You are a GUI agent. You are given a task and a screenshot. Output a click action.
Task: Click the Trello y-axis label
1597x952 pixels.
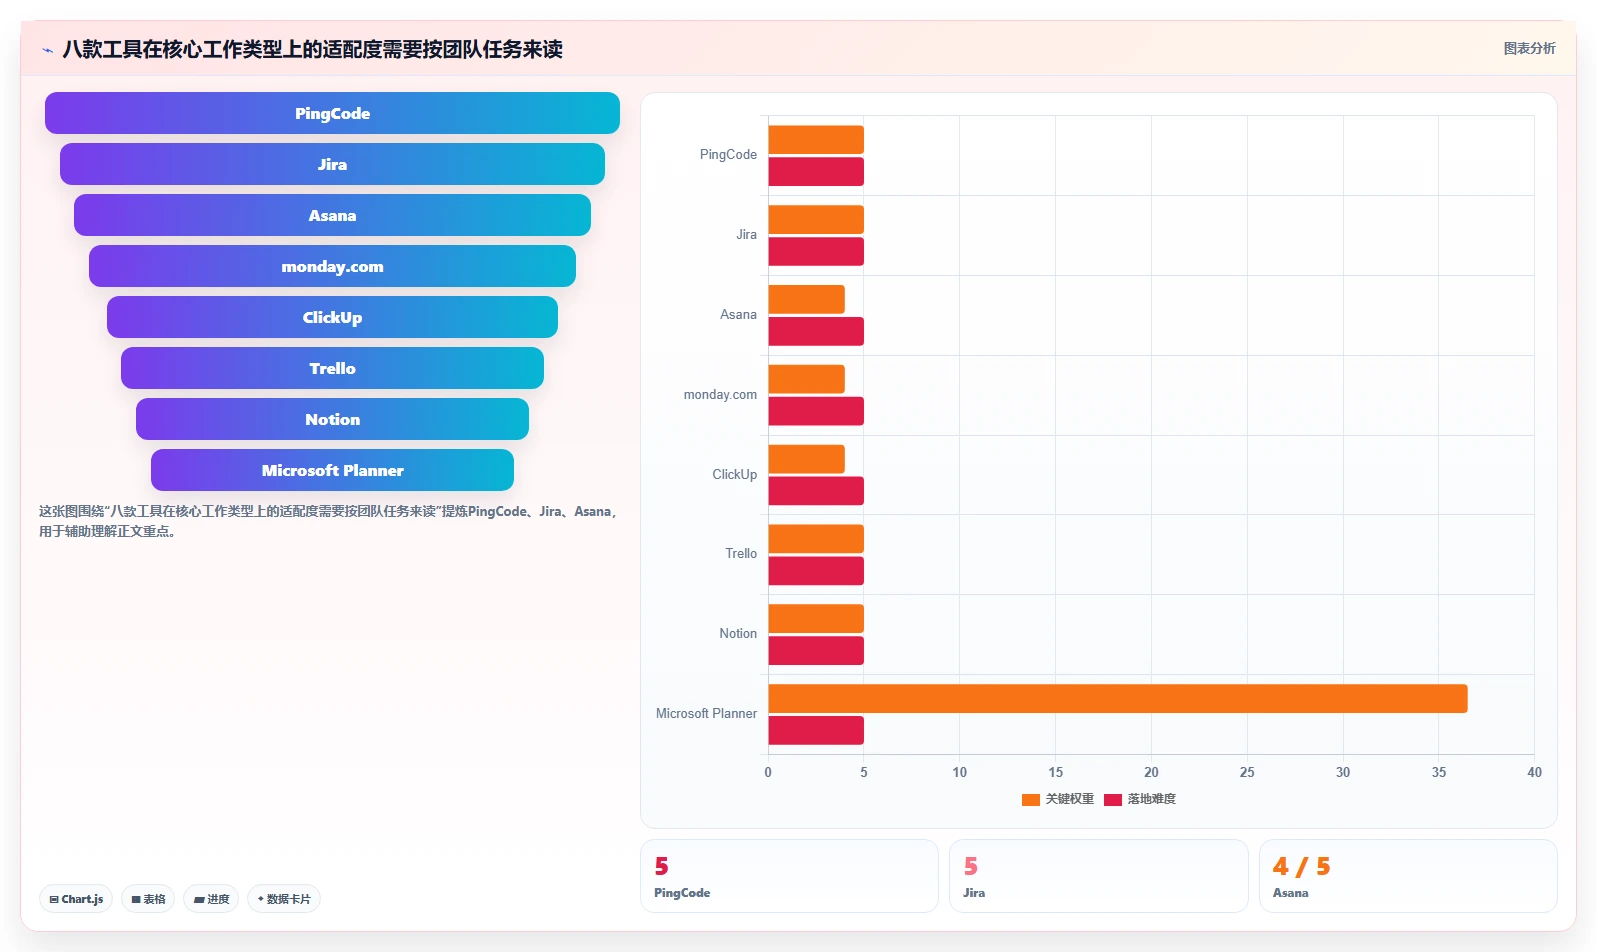(741, 554)
